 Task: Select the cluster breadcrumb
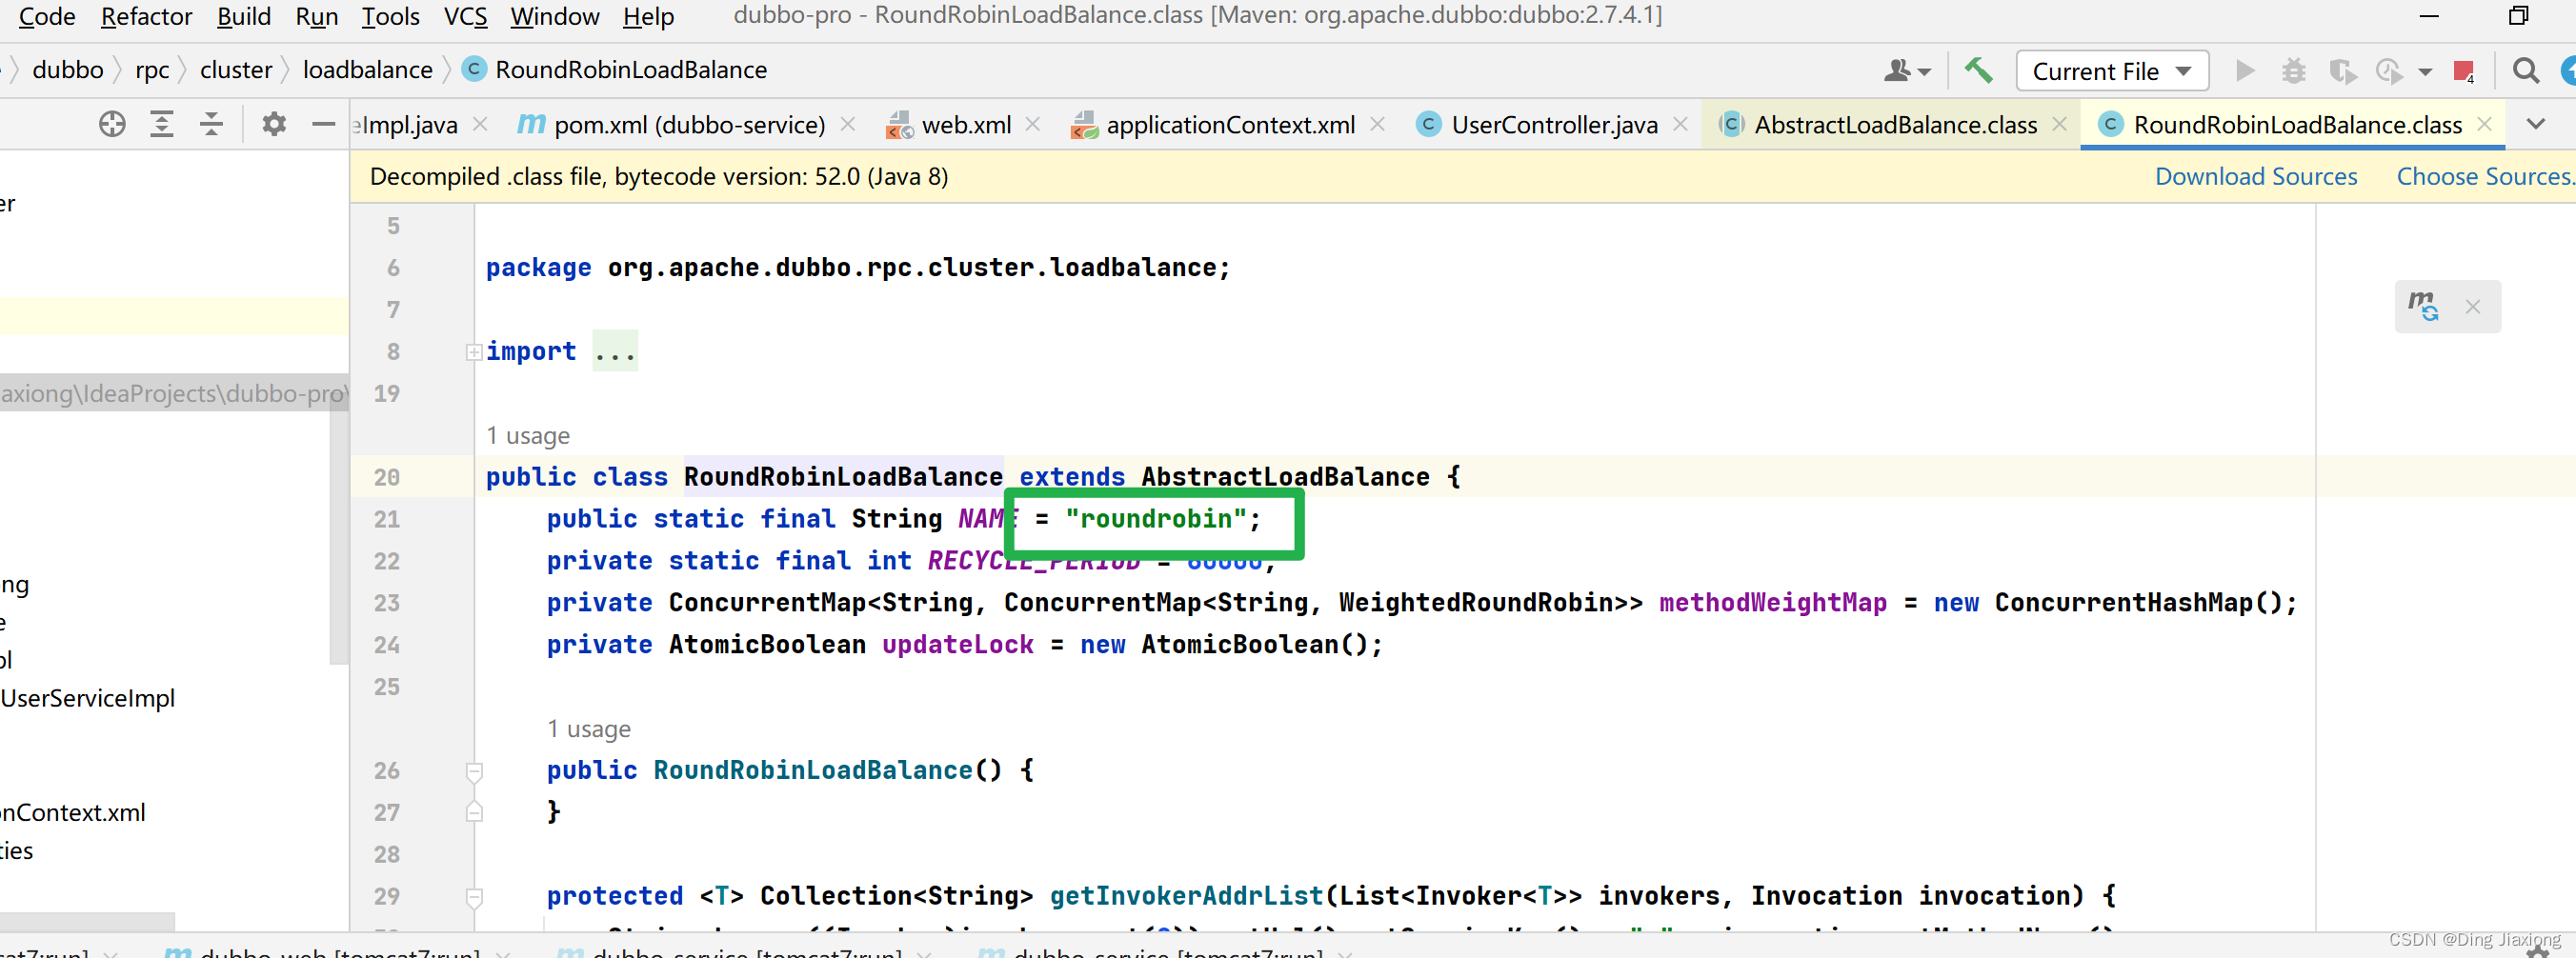[236, 70]
